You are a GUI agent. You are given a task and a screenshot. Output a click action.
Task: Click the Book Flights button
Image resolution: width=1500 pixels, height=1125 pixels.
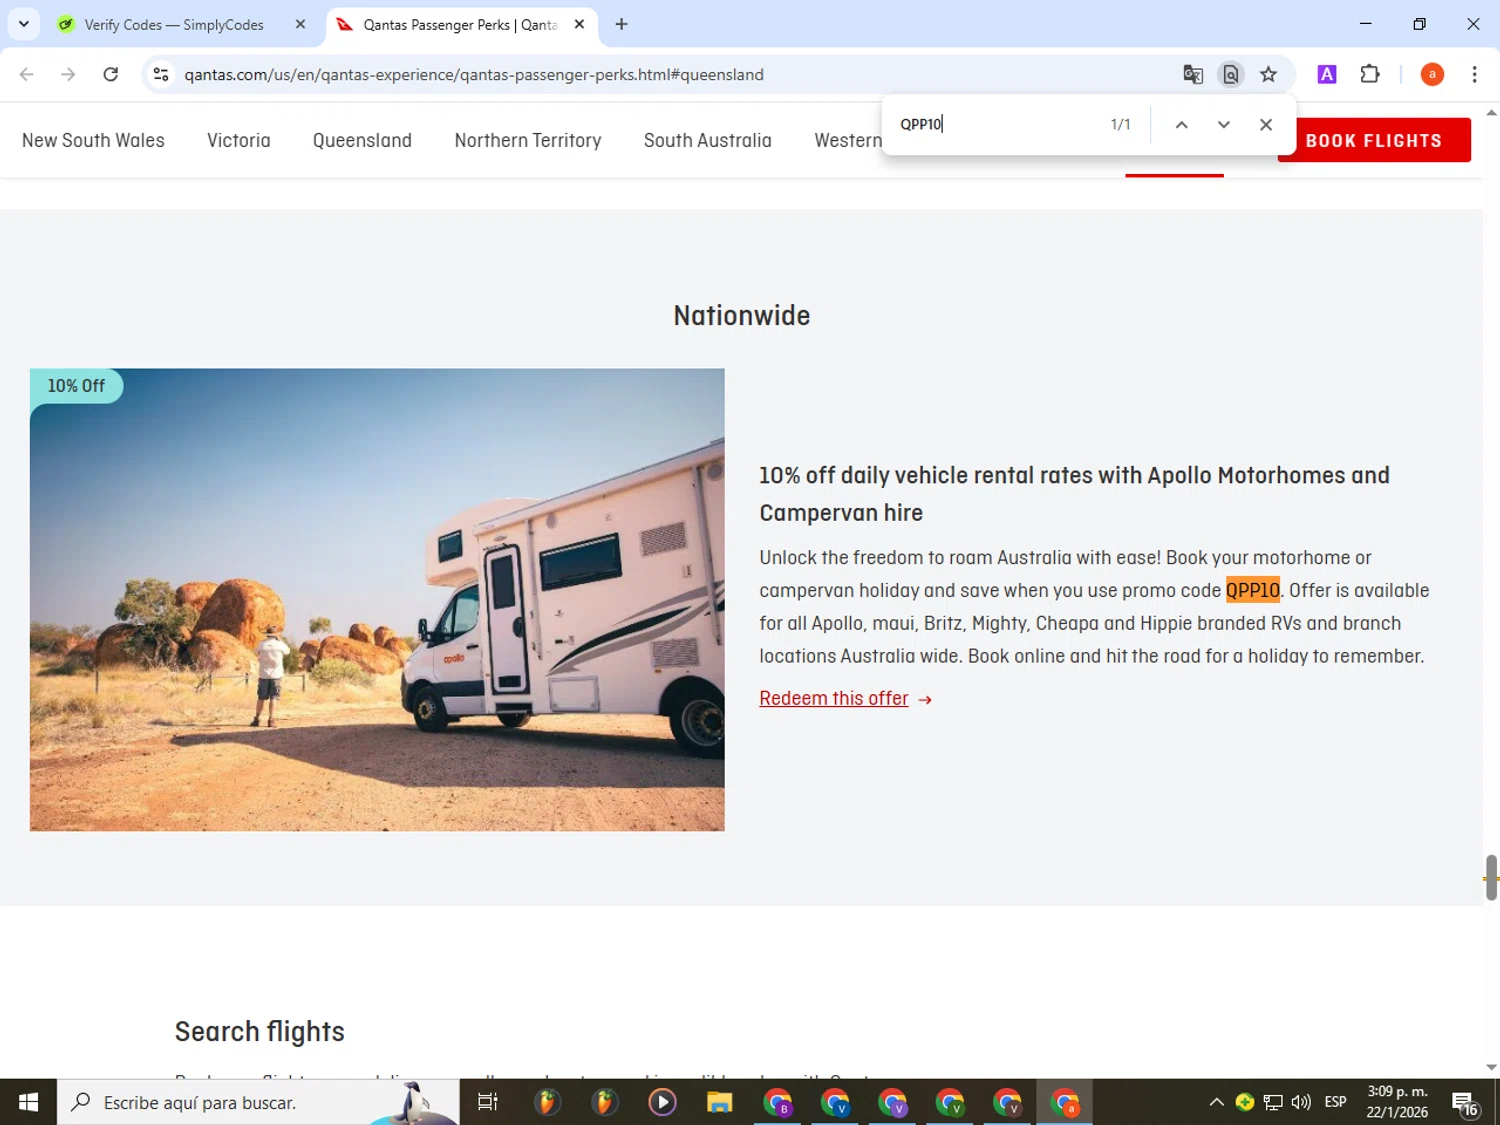(x=1374, y=140)
